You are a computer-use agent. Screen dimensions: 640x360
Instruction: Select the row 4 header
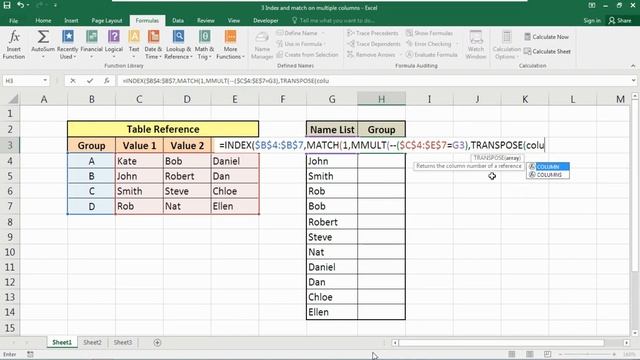pyautogui.click(x=10, y=161)
